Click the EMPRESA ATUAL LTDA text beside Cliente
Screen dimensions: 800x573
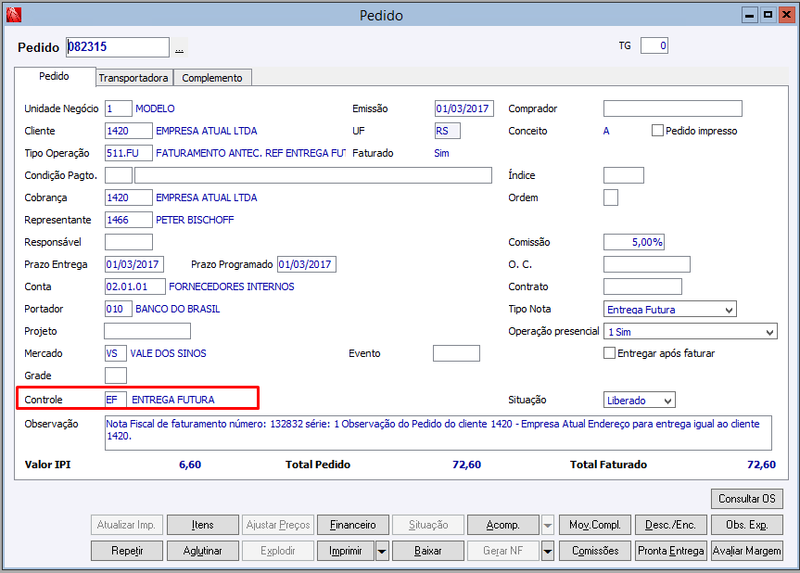click(207, 131)
